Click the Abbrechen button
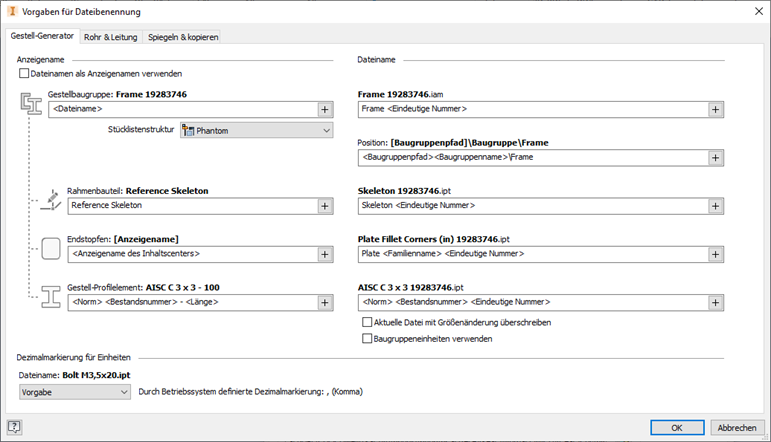Viewport: 771px width, 442px height. (x=737, y=427)
